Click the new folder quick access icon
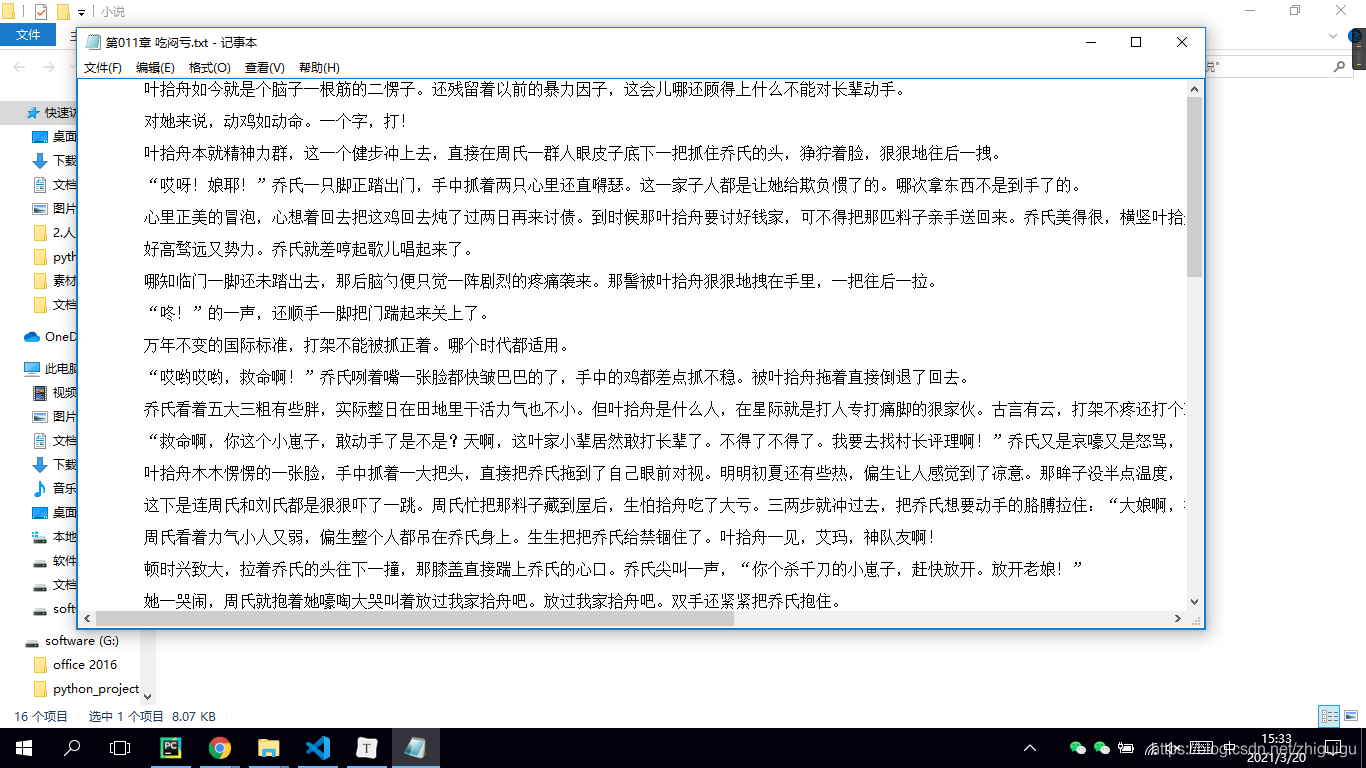 (63, 11)
